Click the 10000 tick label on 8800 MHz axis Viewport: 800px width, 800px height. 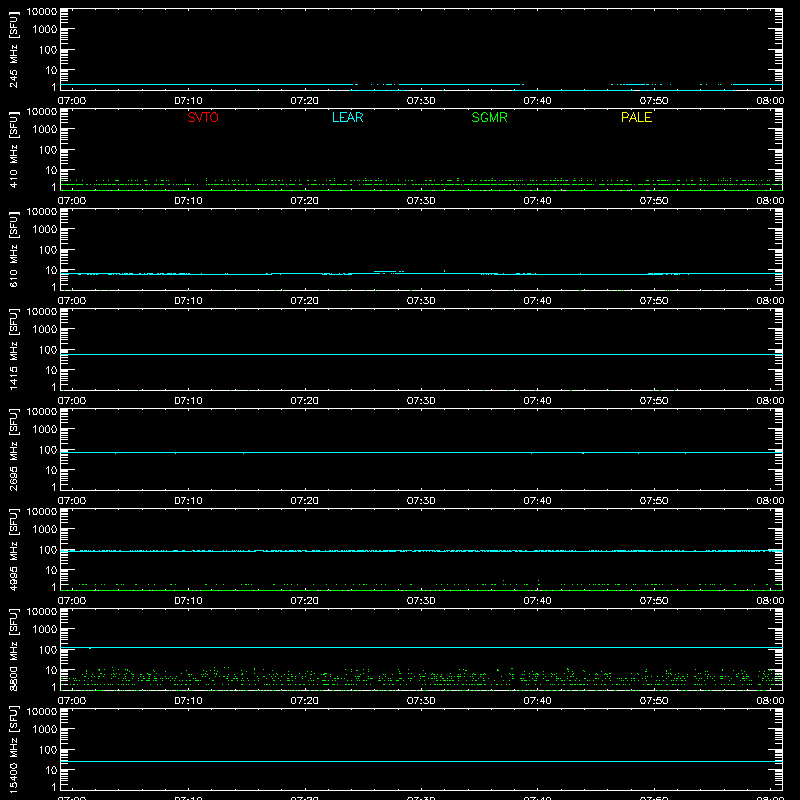tap(42, 612)
